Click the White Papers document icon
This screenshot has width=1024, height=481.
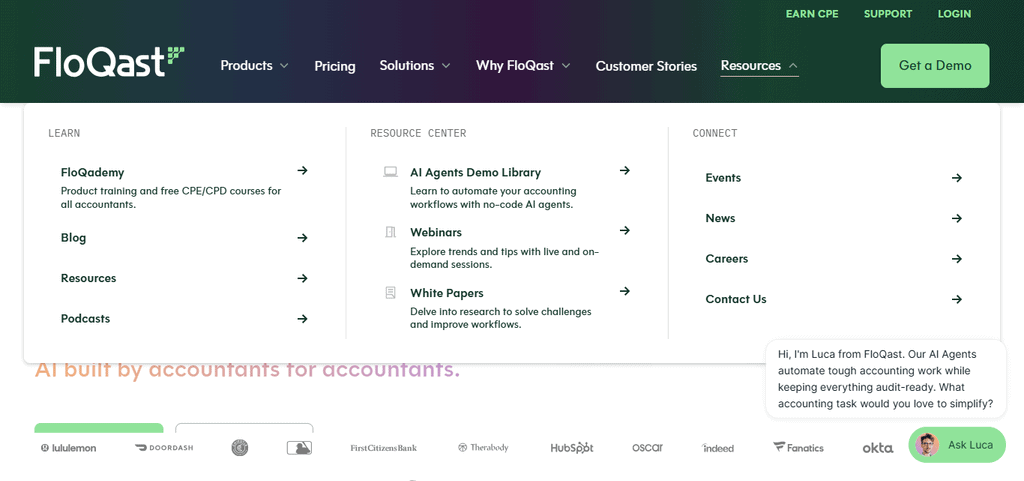click(391, 293)
